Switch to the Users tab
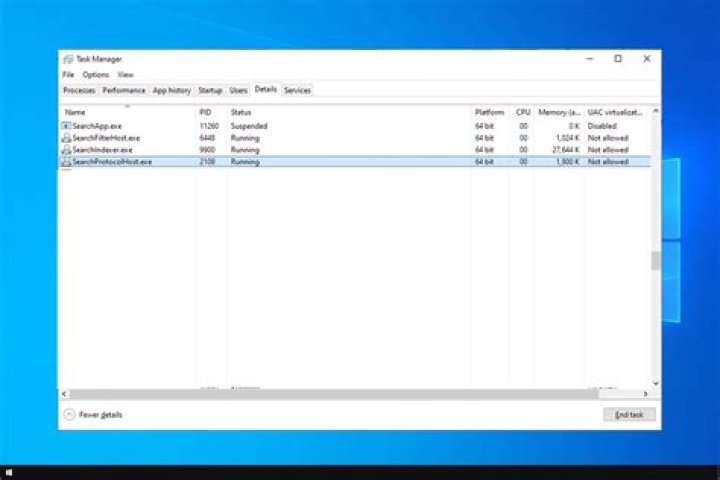720x480 pixels. tap(238, 90)
